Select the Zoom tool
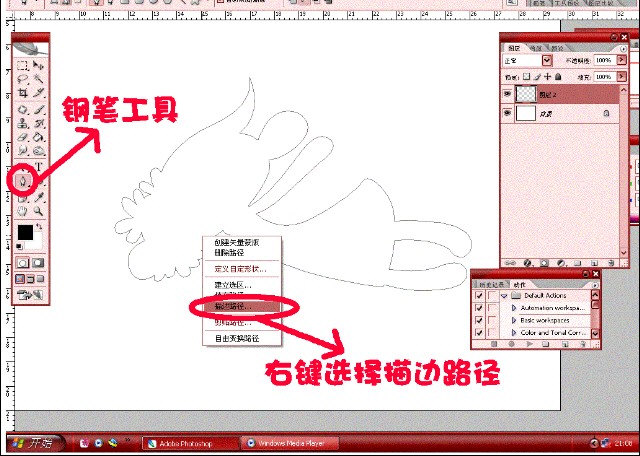 pos(38,211)
